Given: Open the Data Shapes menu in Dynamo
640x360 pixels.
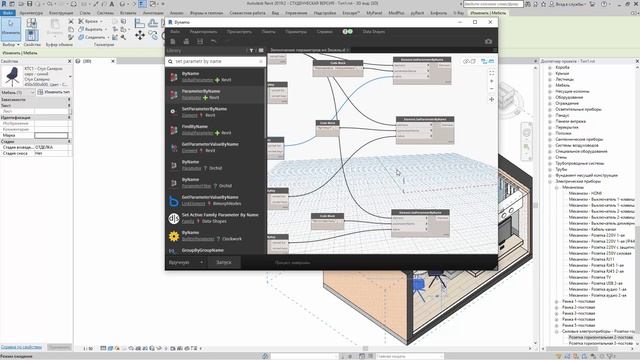Looking at the screenshot, I should (x=373, y=31).
